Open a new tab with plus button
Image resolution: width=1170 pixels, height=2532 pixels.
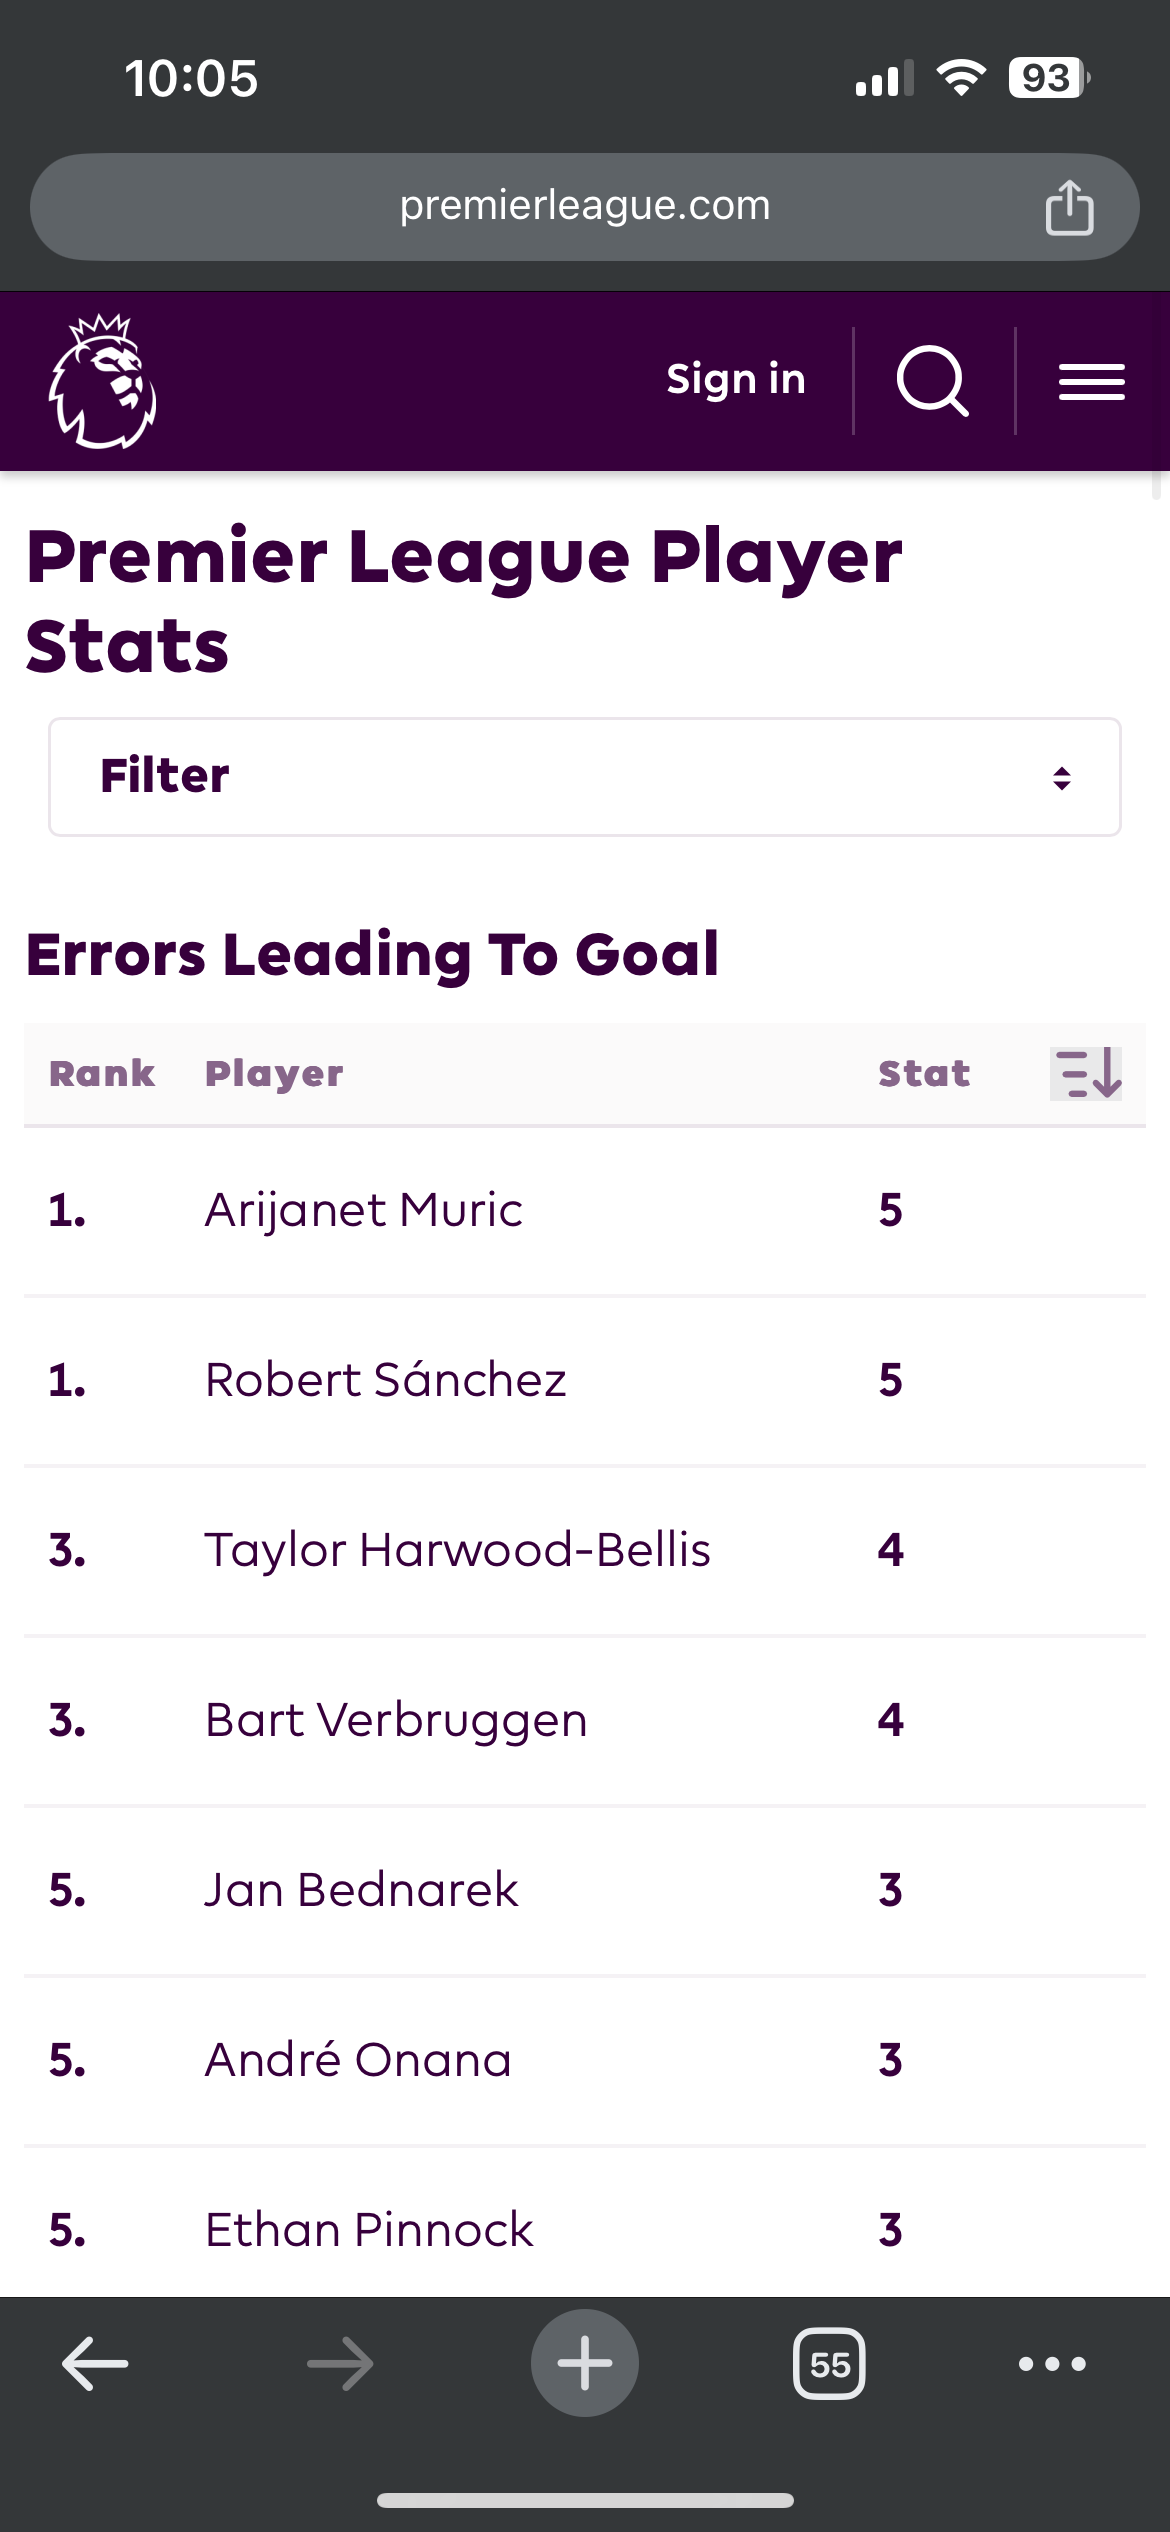[585, 2363]
